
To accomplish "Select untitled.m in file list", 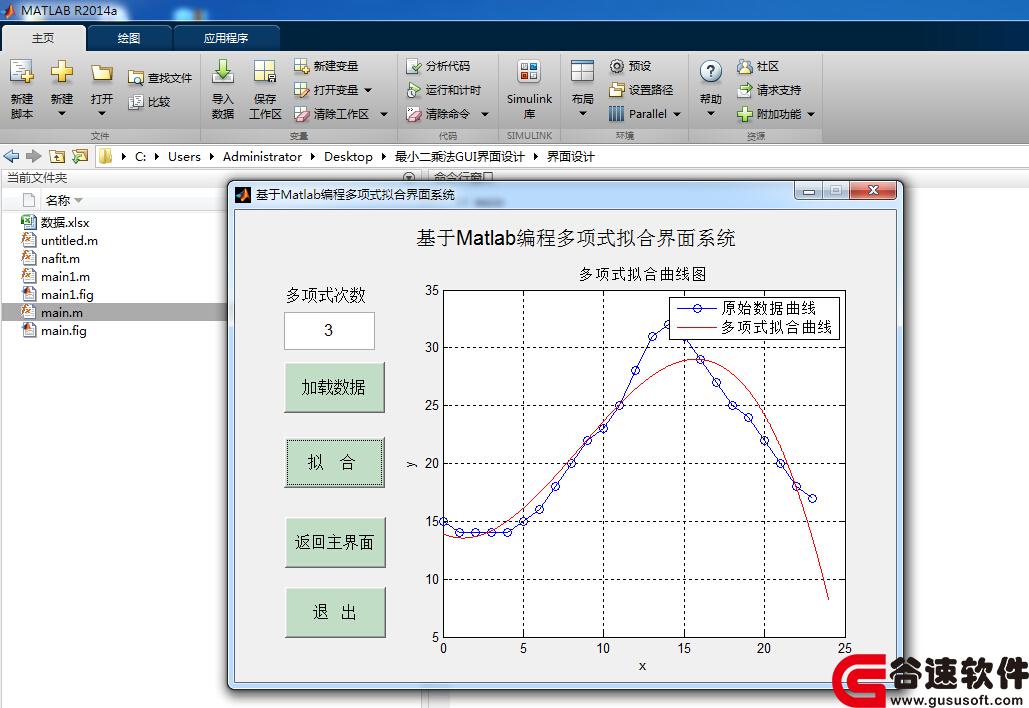I will [69, 240].
